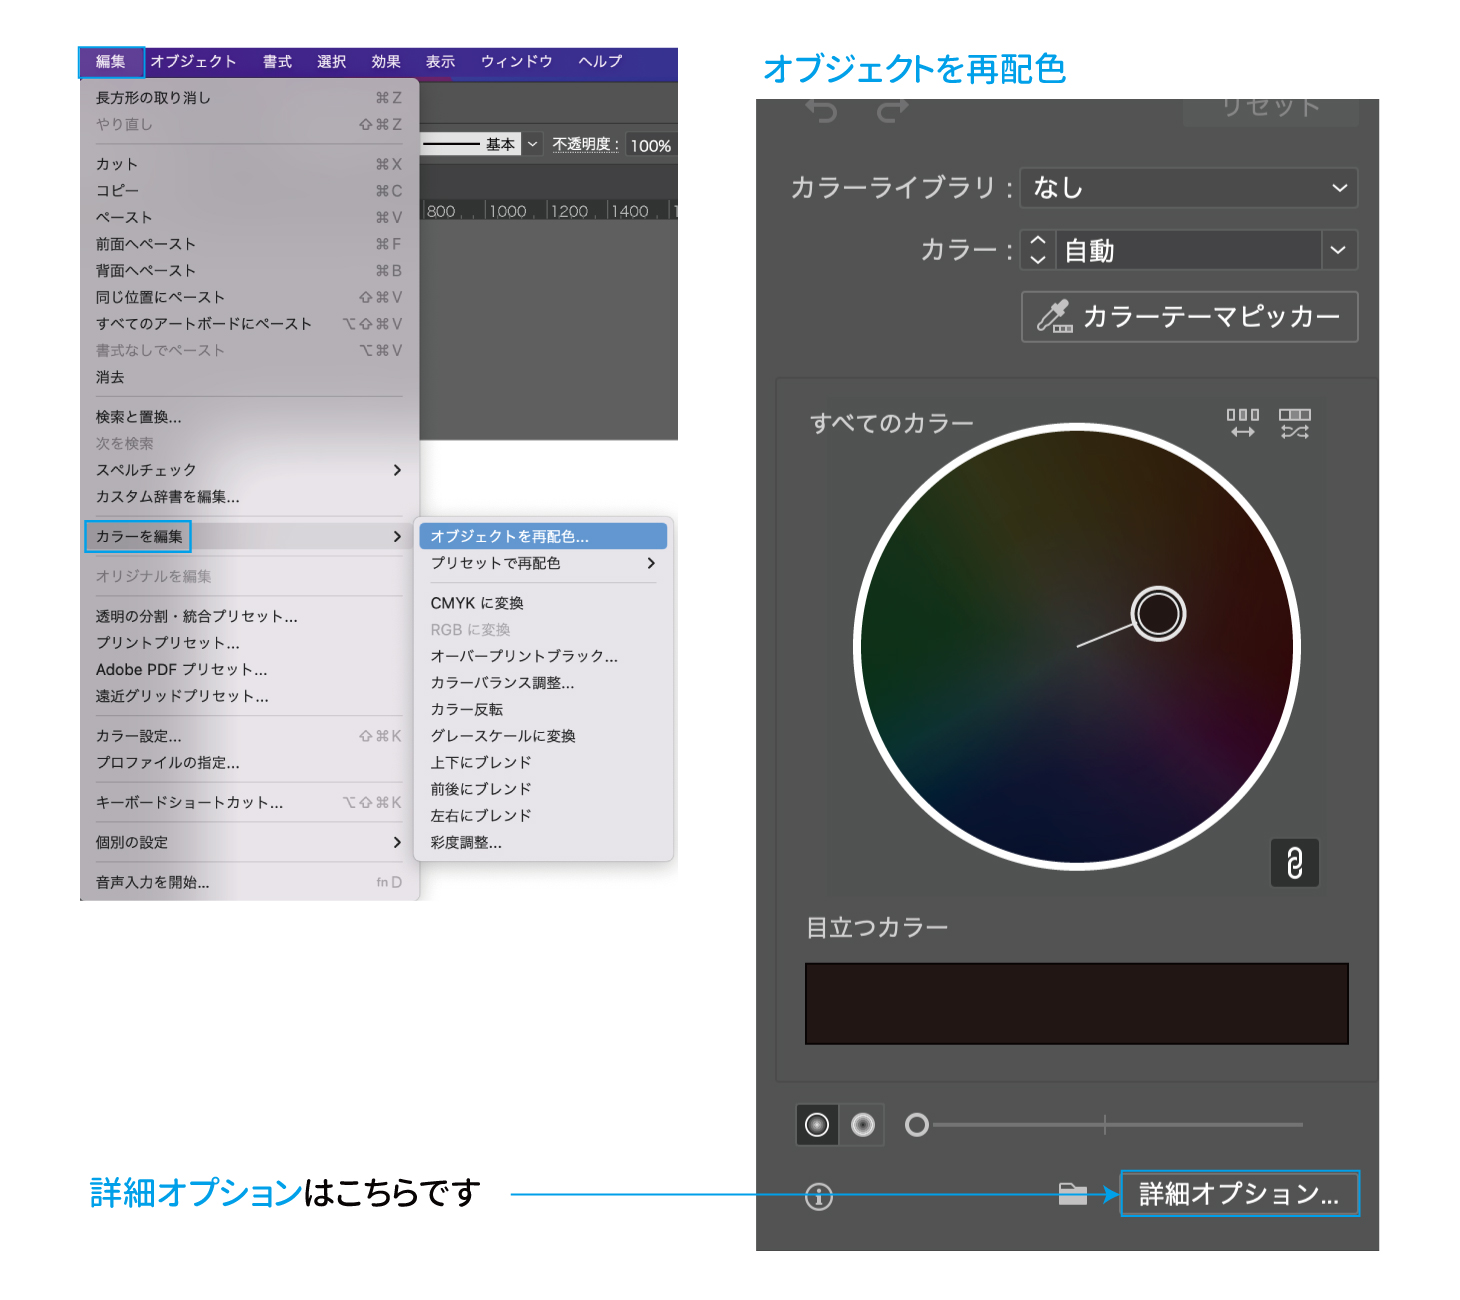Screen dimensions: 1460x1300
Task: Select the first color wheel display mode
Action: coord(817,1125)
